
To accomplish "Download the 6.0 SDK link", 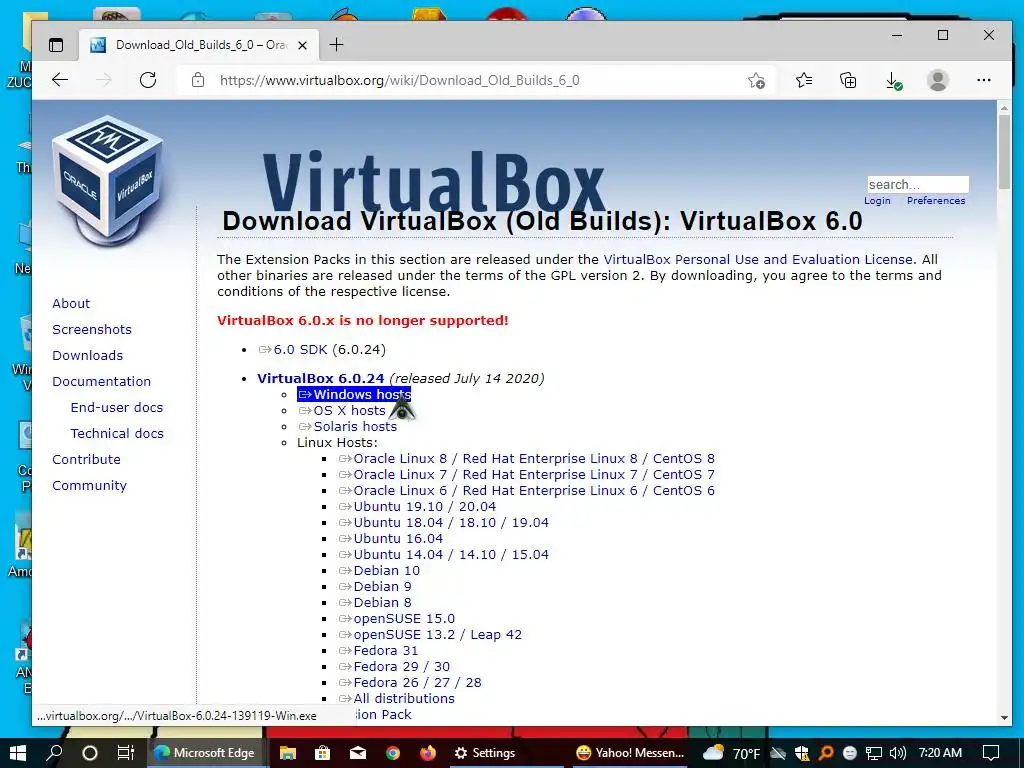I will (x=300, y=349).
